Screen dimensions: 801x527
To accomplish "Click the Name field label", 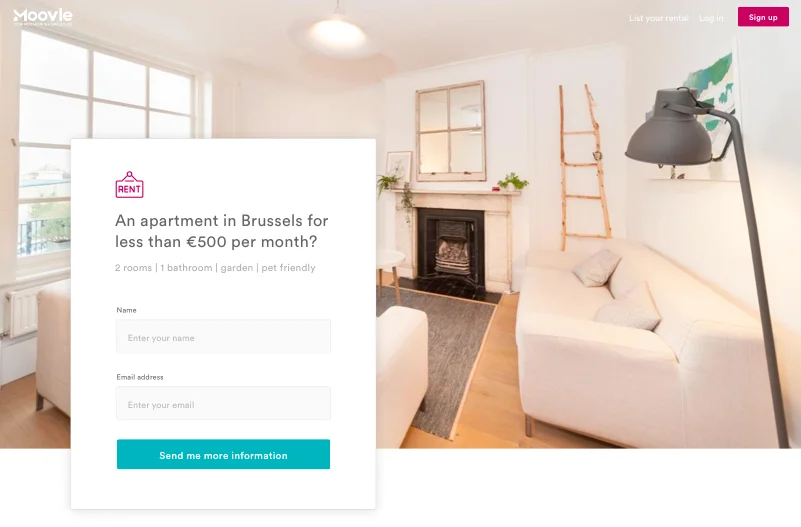I will tap(126, 310).
